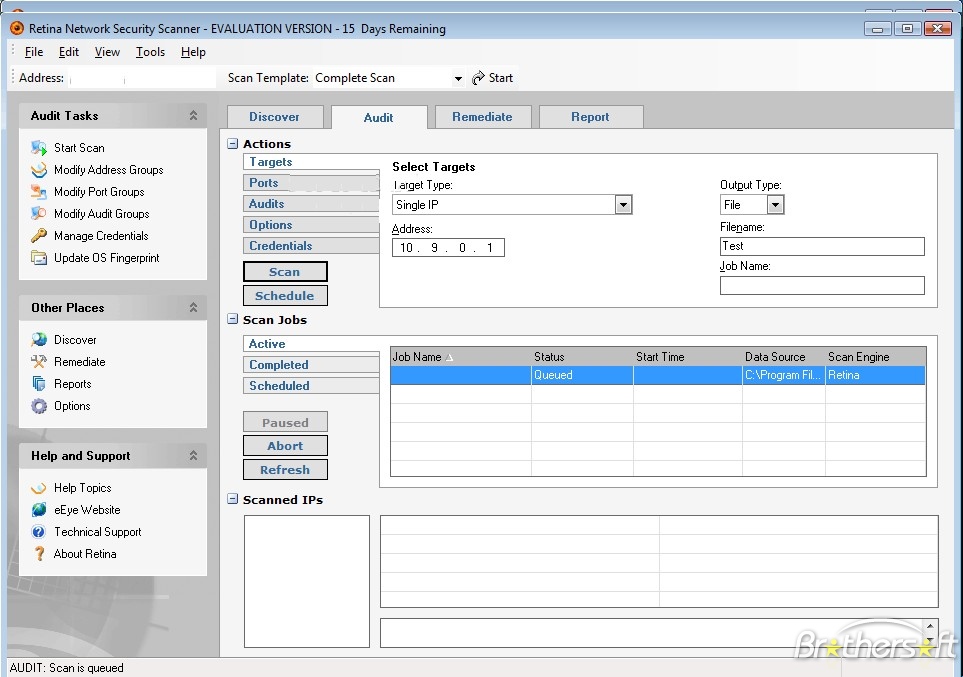Click the Options gear icon in Other Places
Viewport: 963px width, 677px height.
click(39, 406)
